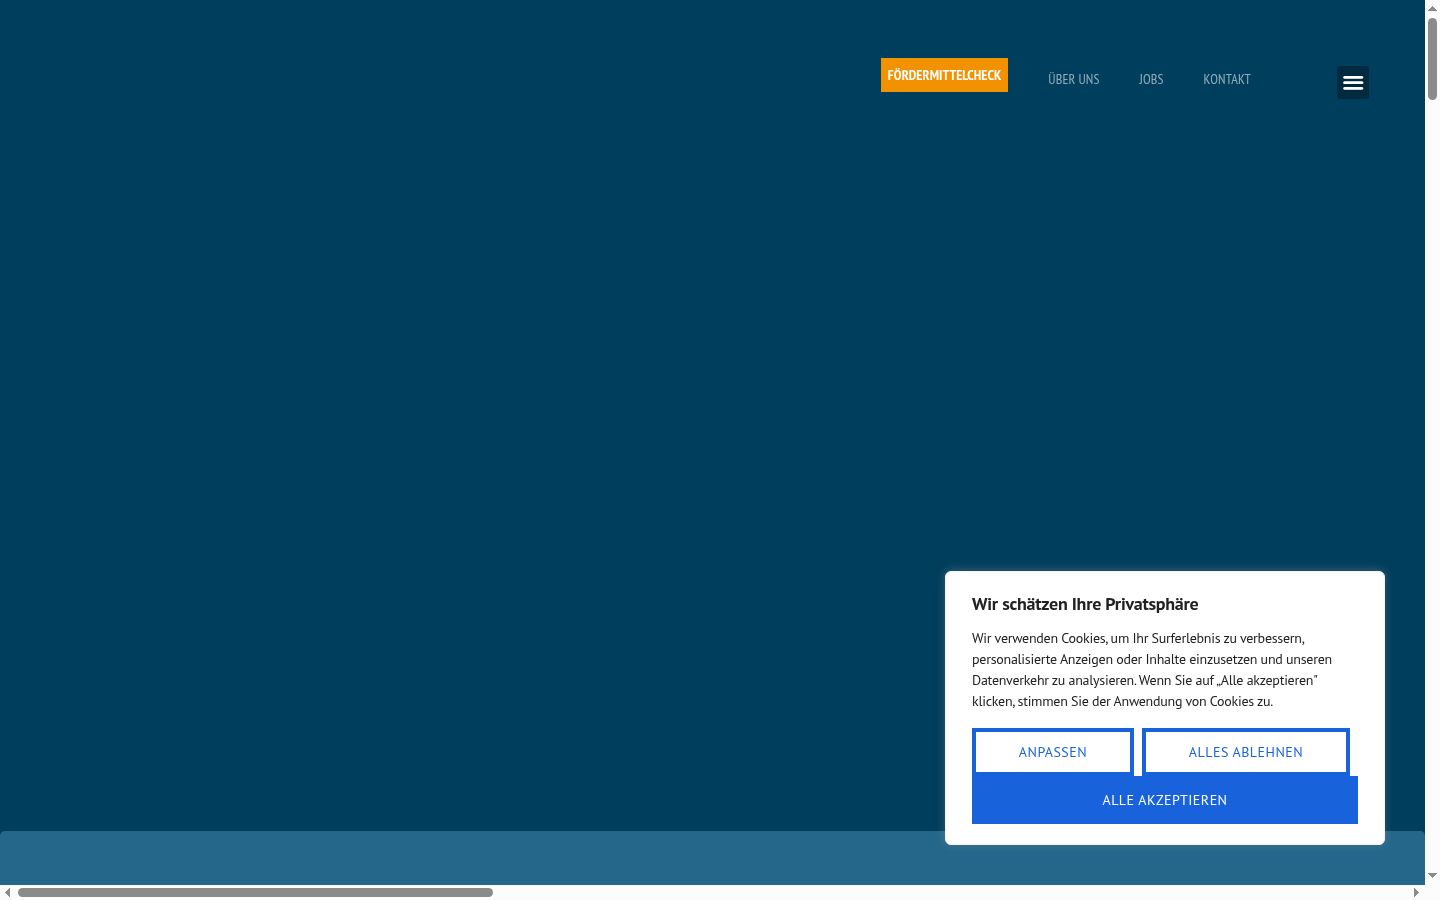Reject cookies with Alles Ablehnen
The width and height of the screenshot is (1440, 900).
tap(1246, 752)
